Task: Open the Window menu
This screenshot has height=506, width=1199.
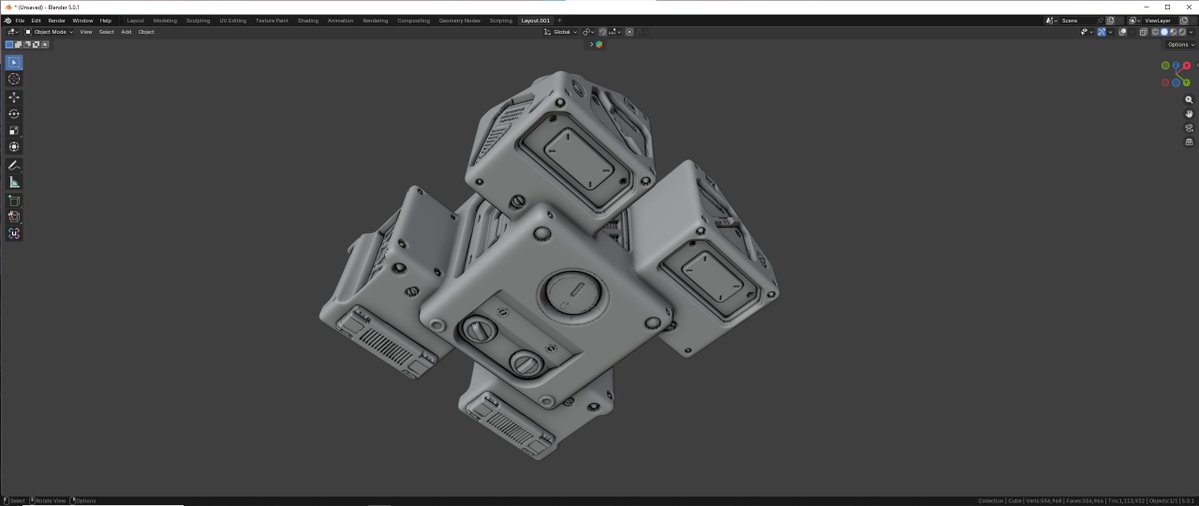Action: (83, 21)
